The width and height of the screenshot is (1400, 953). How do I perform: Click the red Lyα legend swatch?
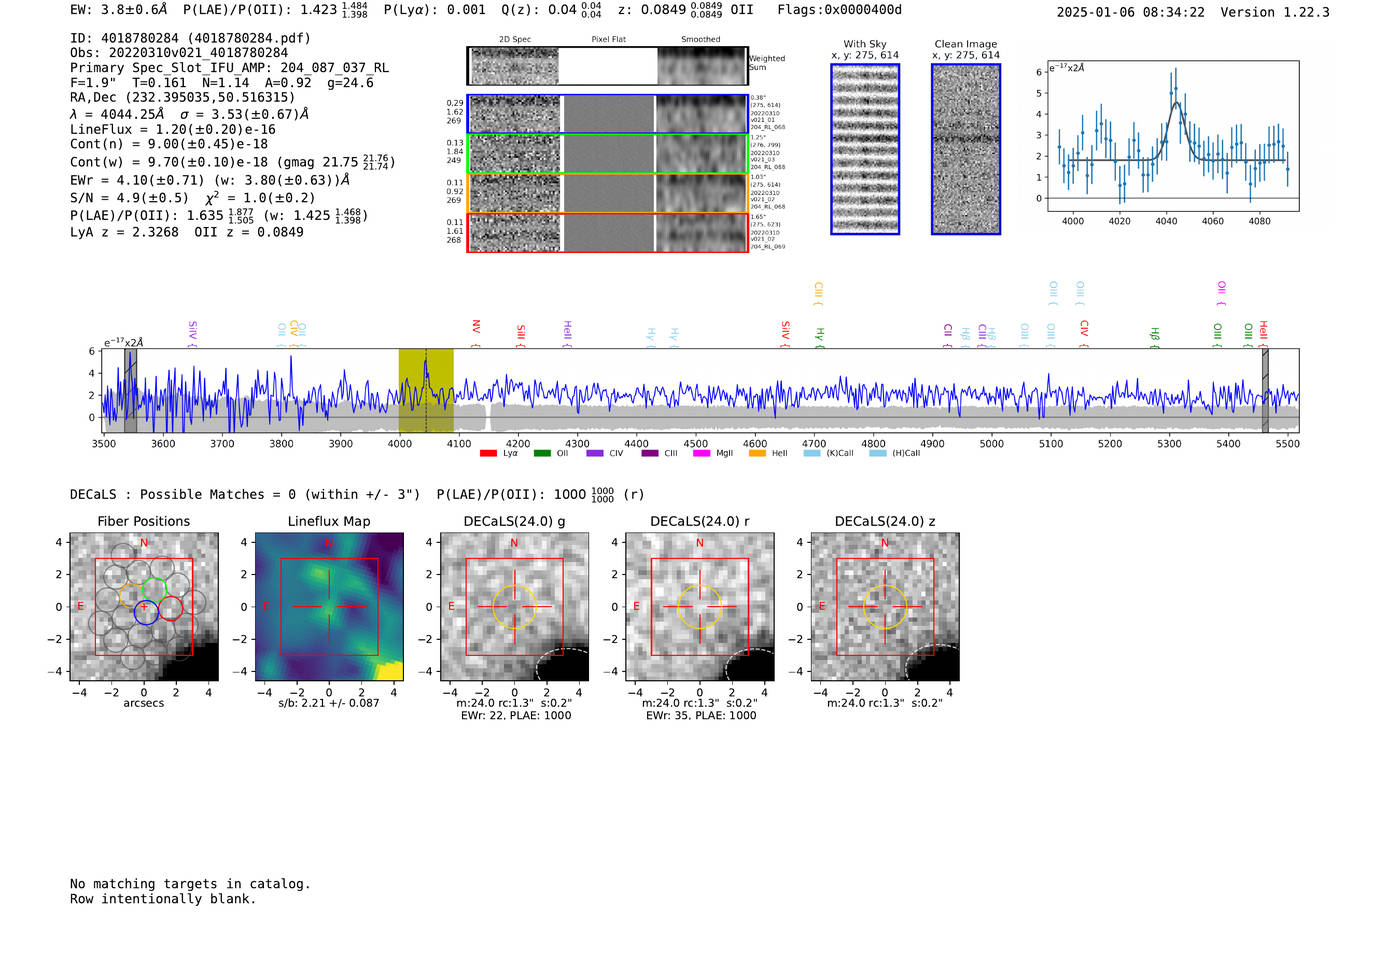pos(488,453)
